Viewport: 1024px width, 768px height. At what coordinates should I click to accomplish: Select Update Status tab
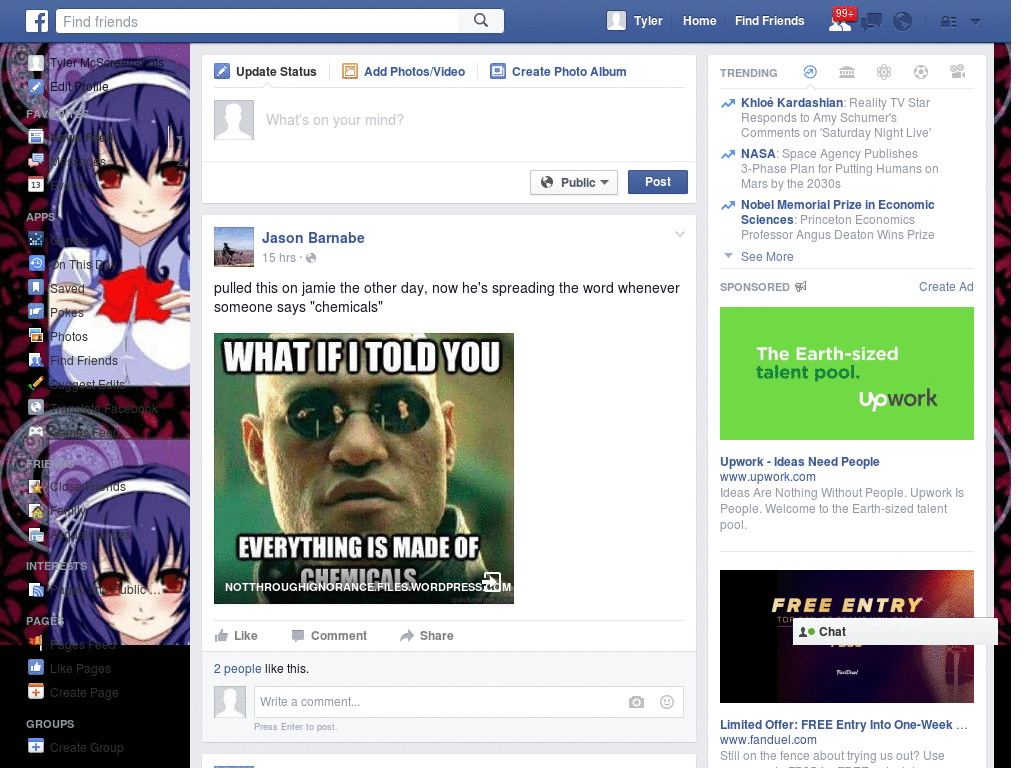pyautogui.click(x=265, y=72)
